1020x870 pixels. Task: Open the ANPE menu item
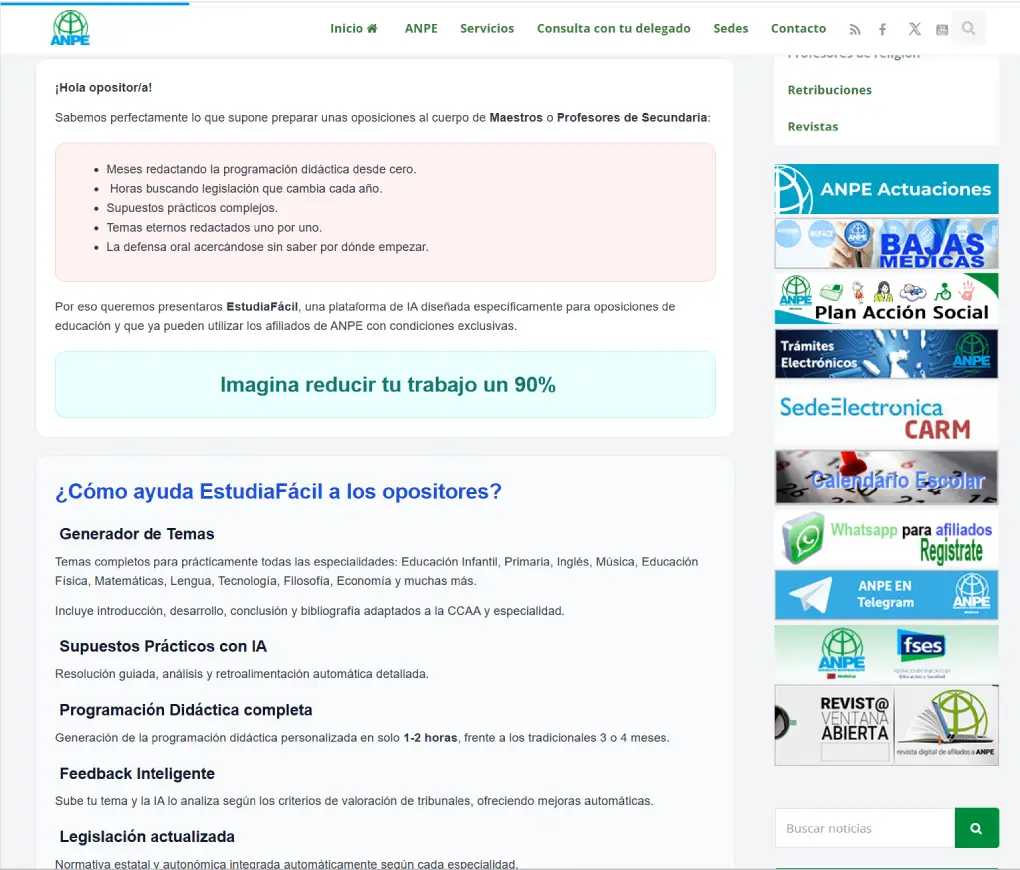coord(421,29)
